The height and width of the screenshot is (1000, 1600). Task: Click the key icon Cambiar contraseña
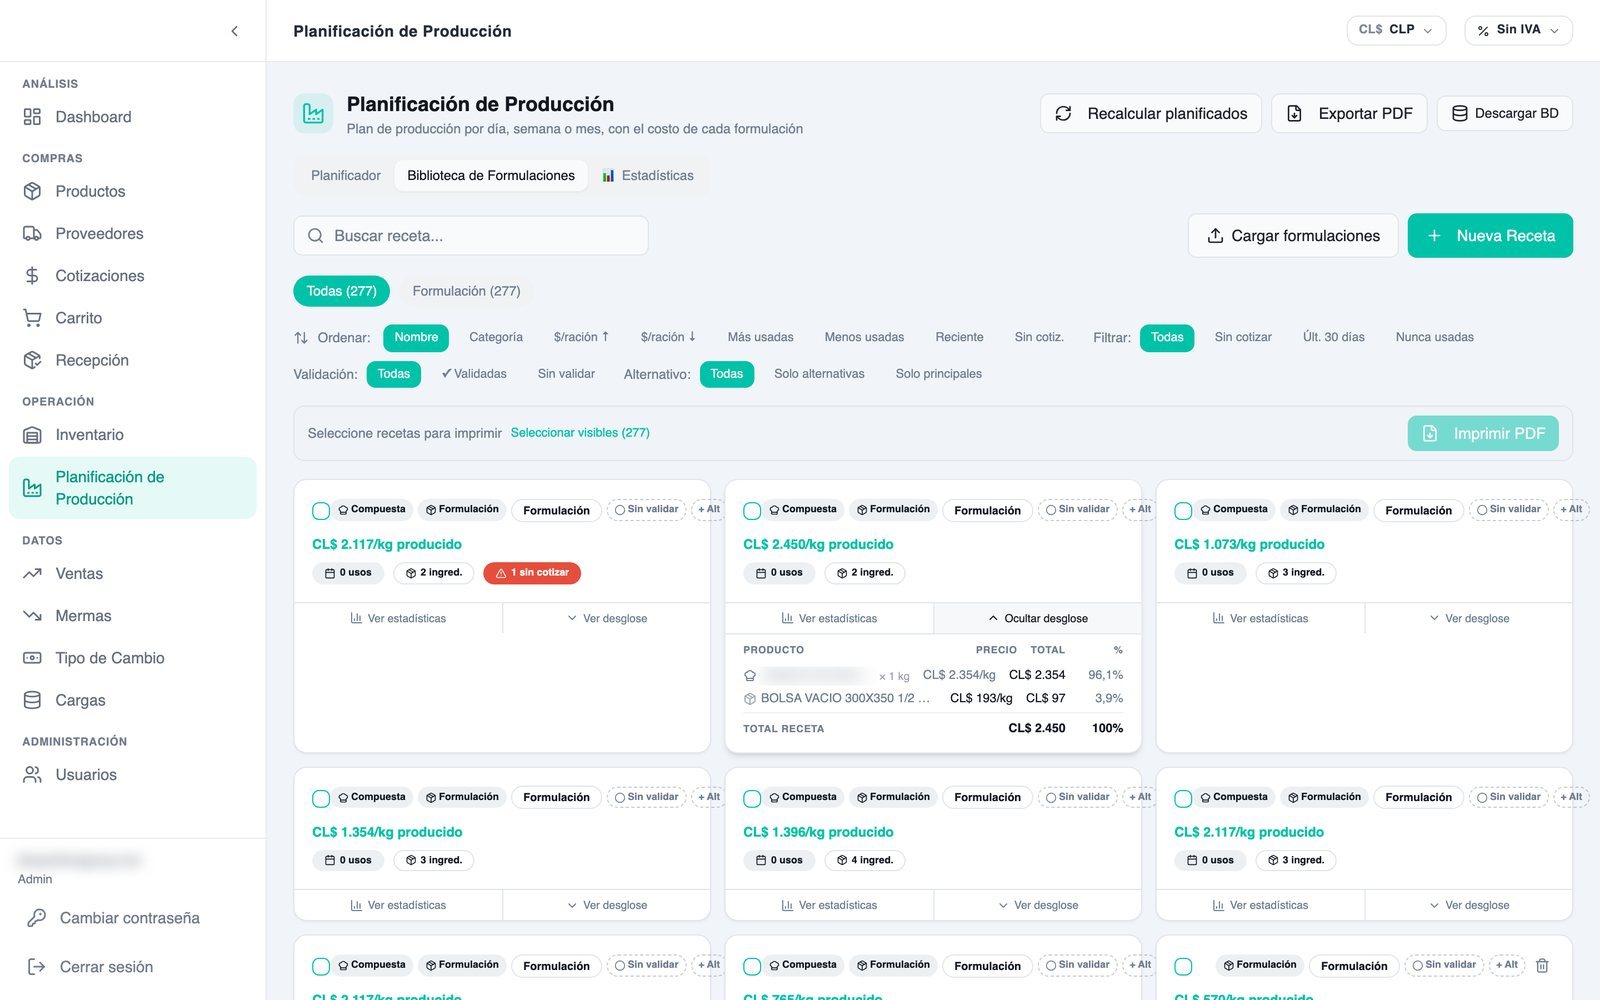37,918
